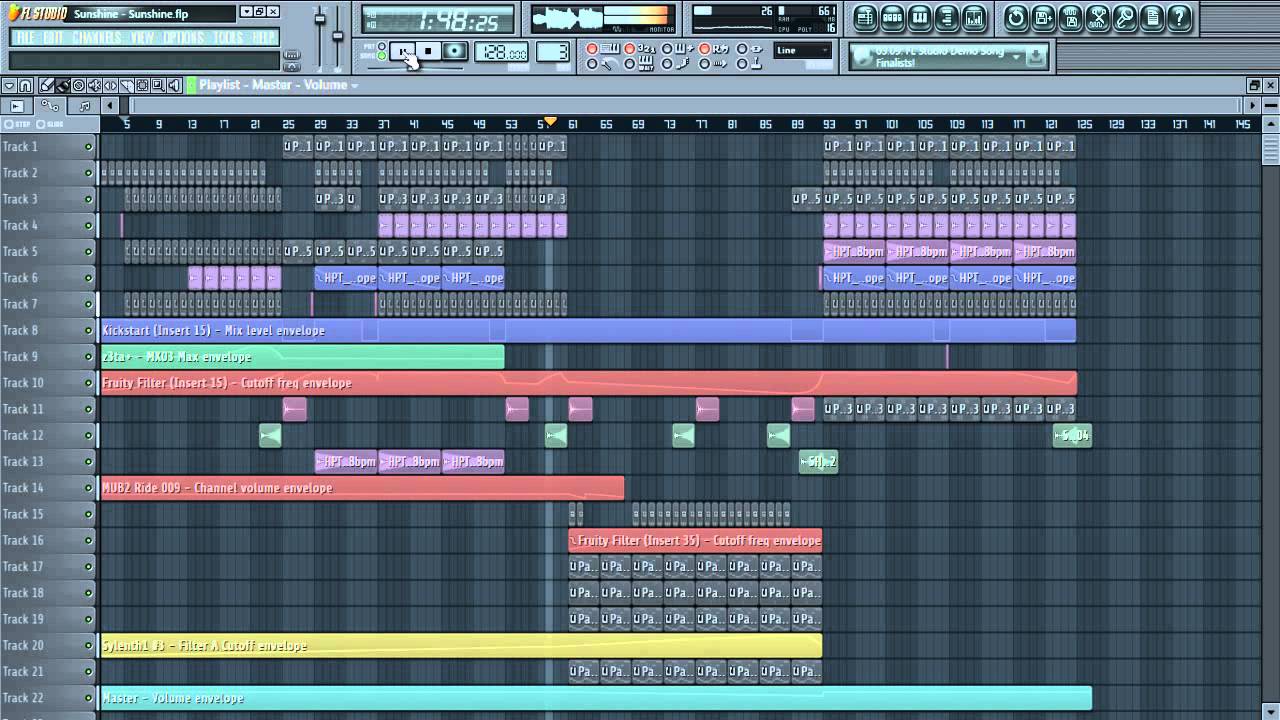The width and height of the screenshot is (1280, 720).
Task: Open project info document icon
Action: (x=1152, y=17)
